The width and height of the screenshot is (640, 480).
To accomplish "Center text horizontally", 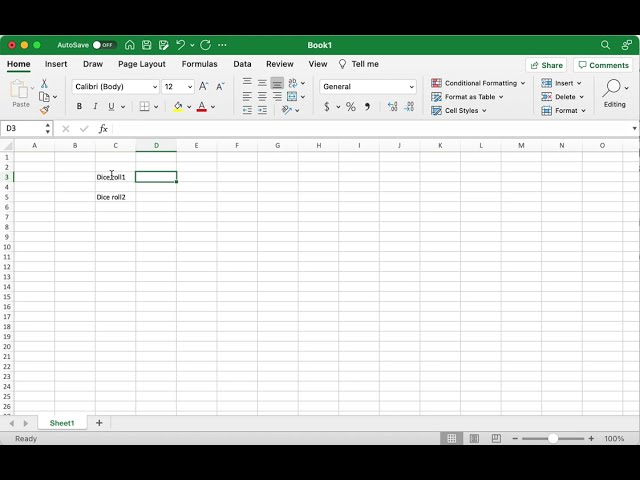I will pos(262,97).
